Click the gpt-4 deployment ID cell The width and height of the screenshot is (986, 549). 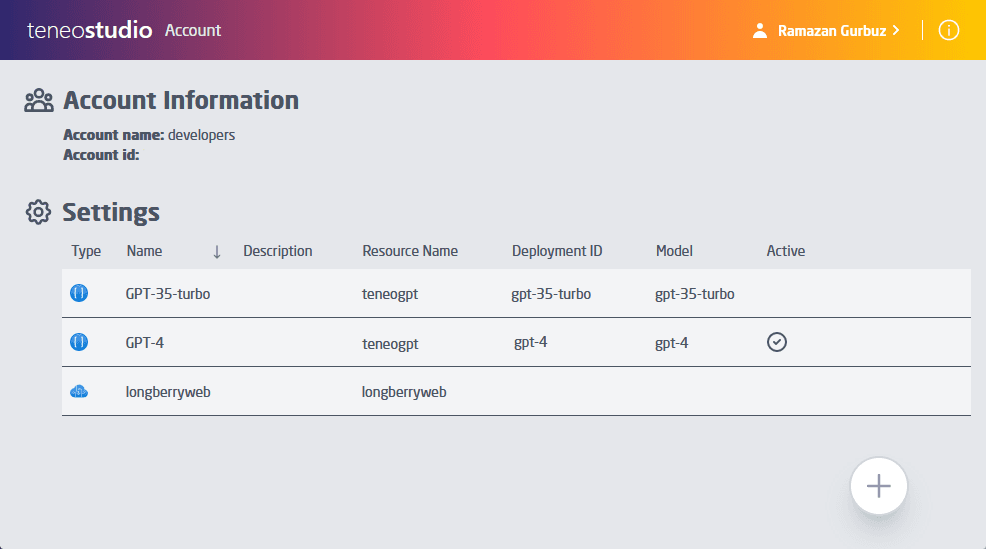click(x=531, y=343)
